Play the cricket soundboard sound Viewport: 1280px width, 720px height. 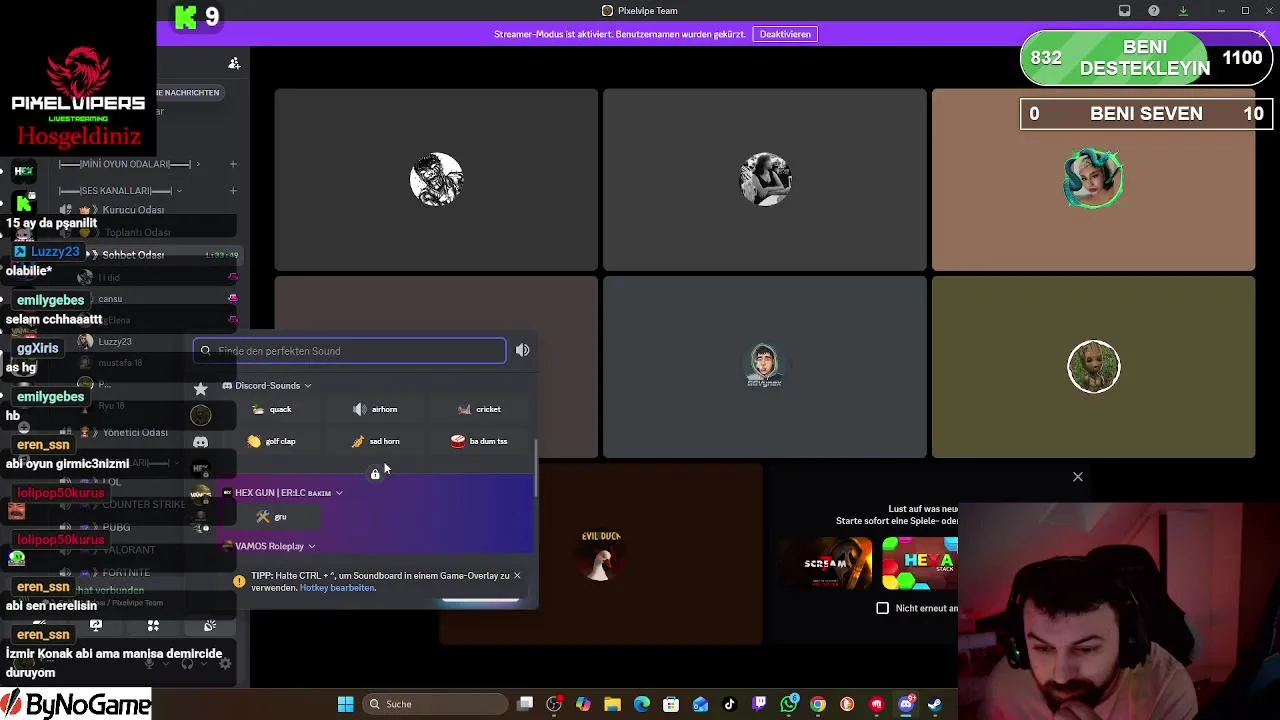(x=480, y=409)
